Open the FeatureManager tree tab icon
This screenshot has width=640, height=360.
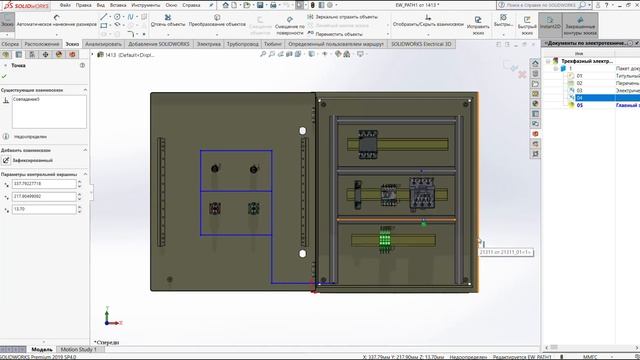point(6,54)
